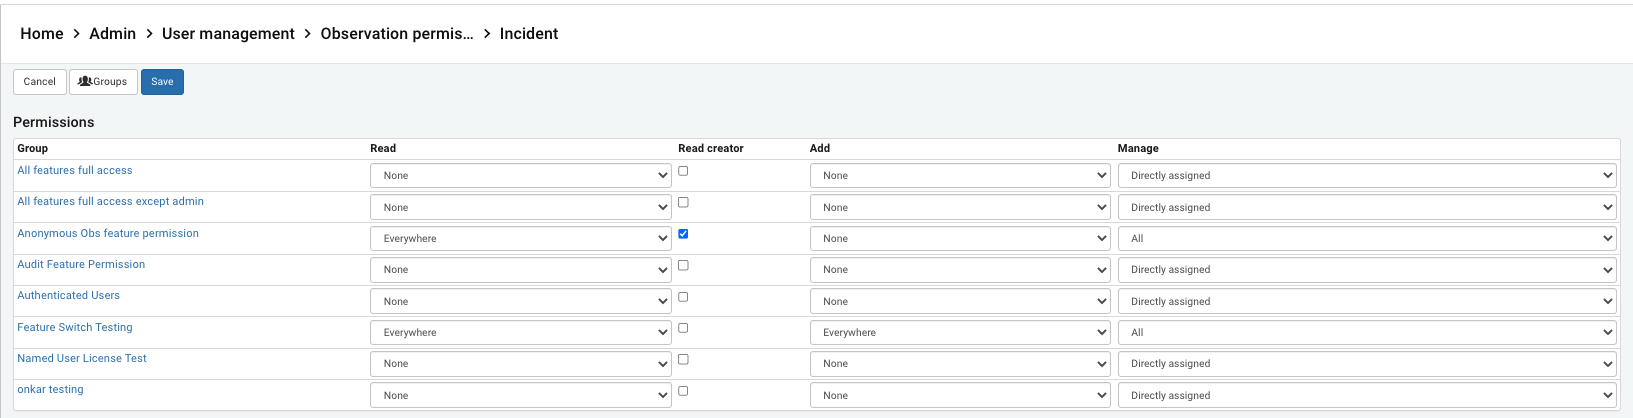Enable Read creator for All features full access

click(683, 171)
